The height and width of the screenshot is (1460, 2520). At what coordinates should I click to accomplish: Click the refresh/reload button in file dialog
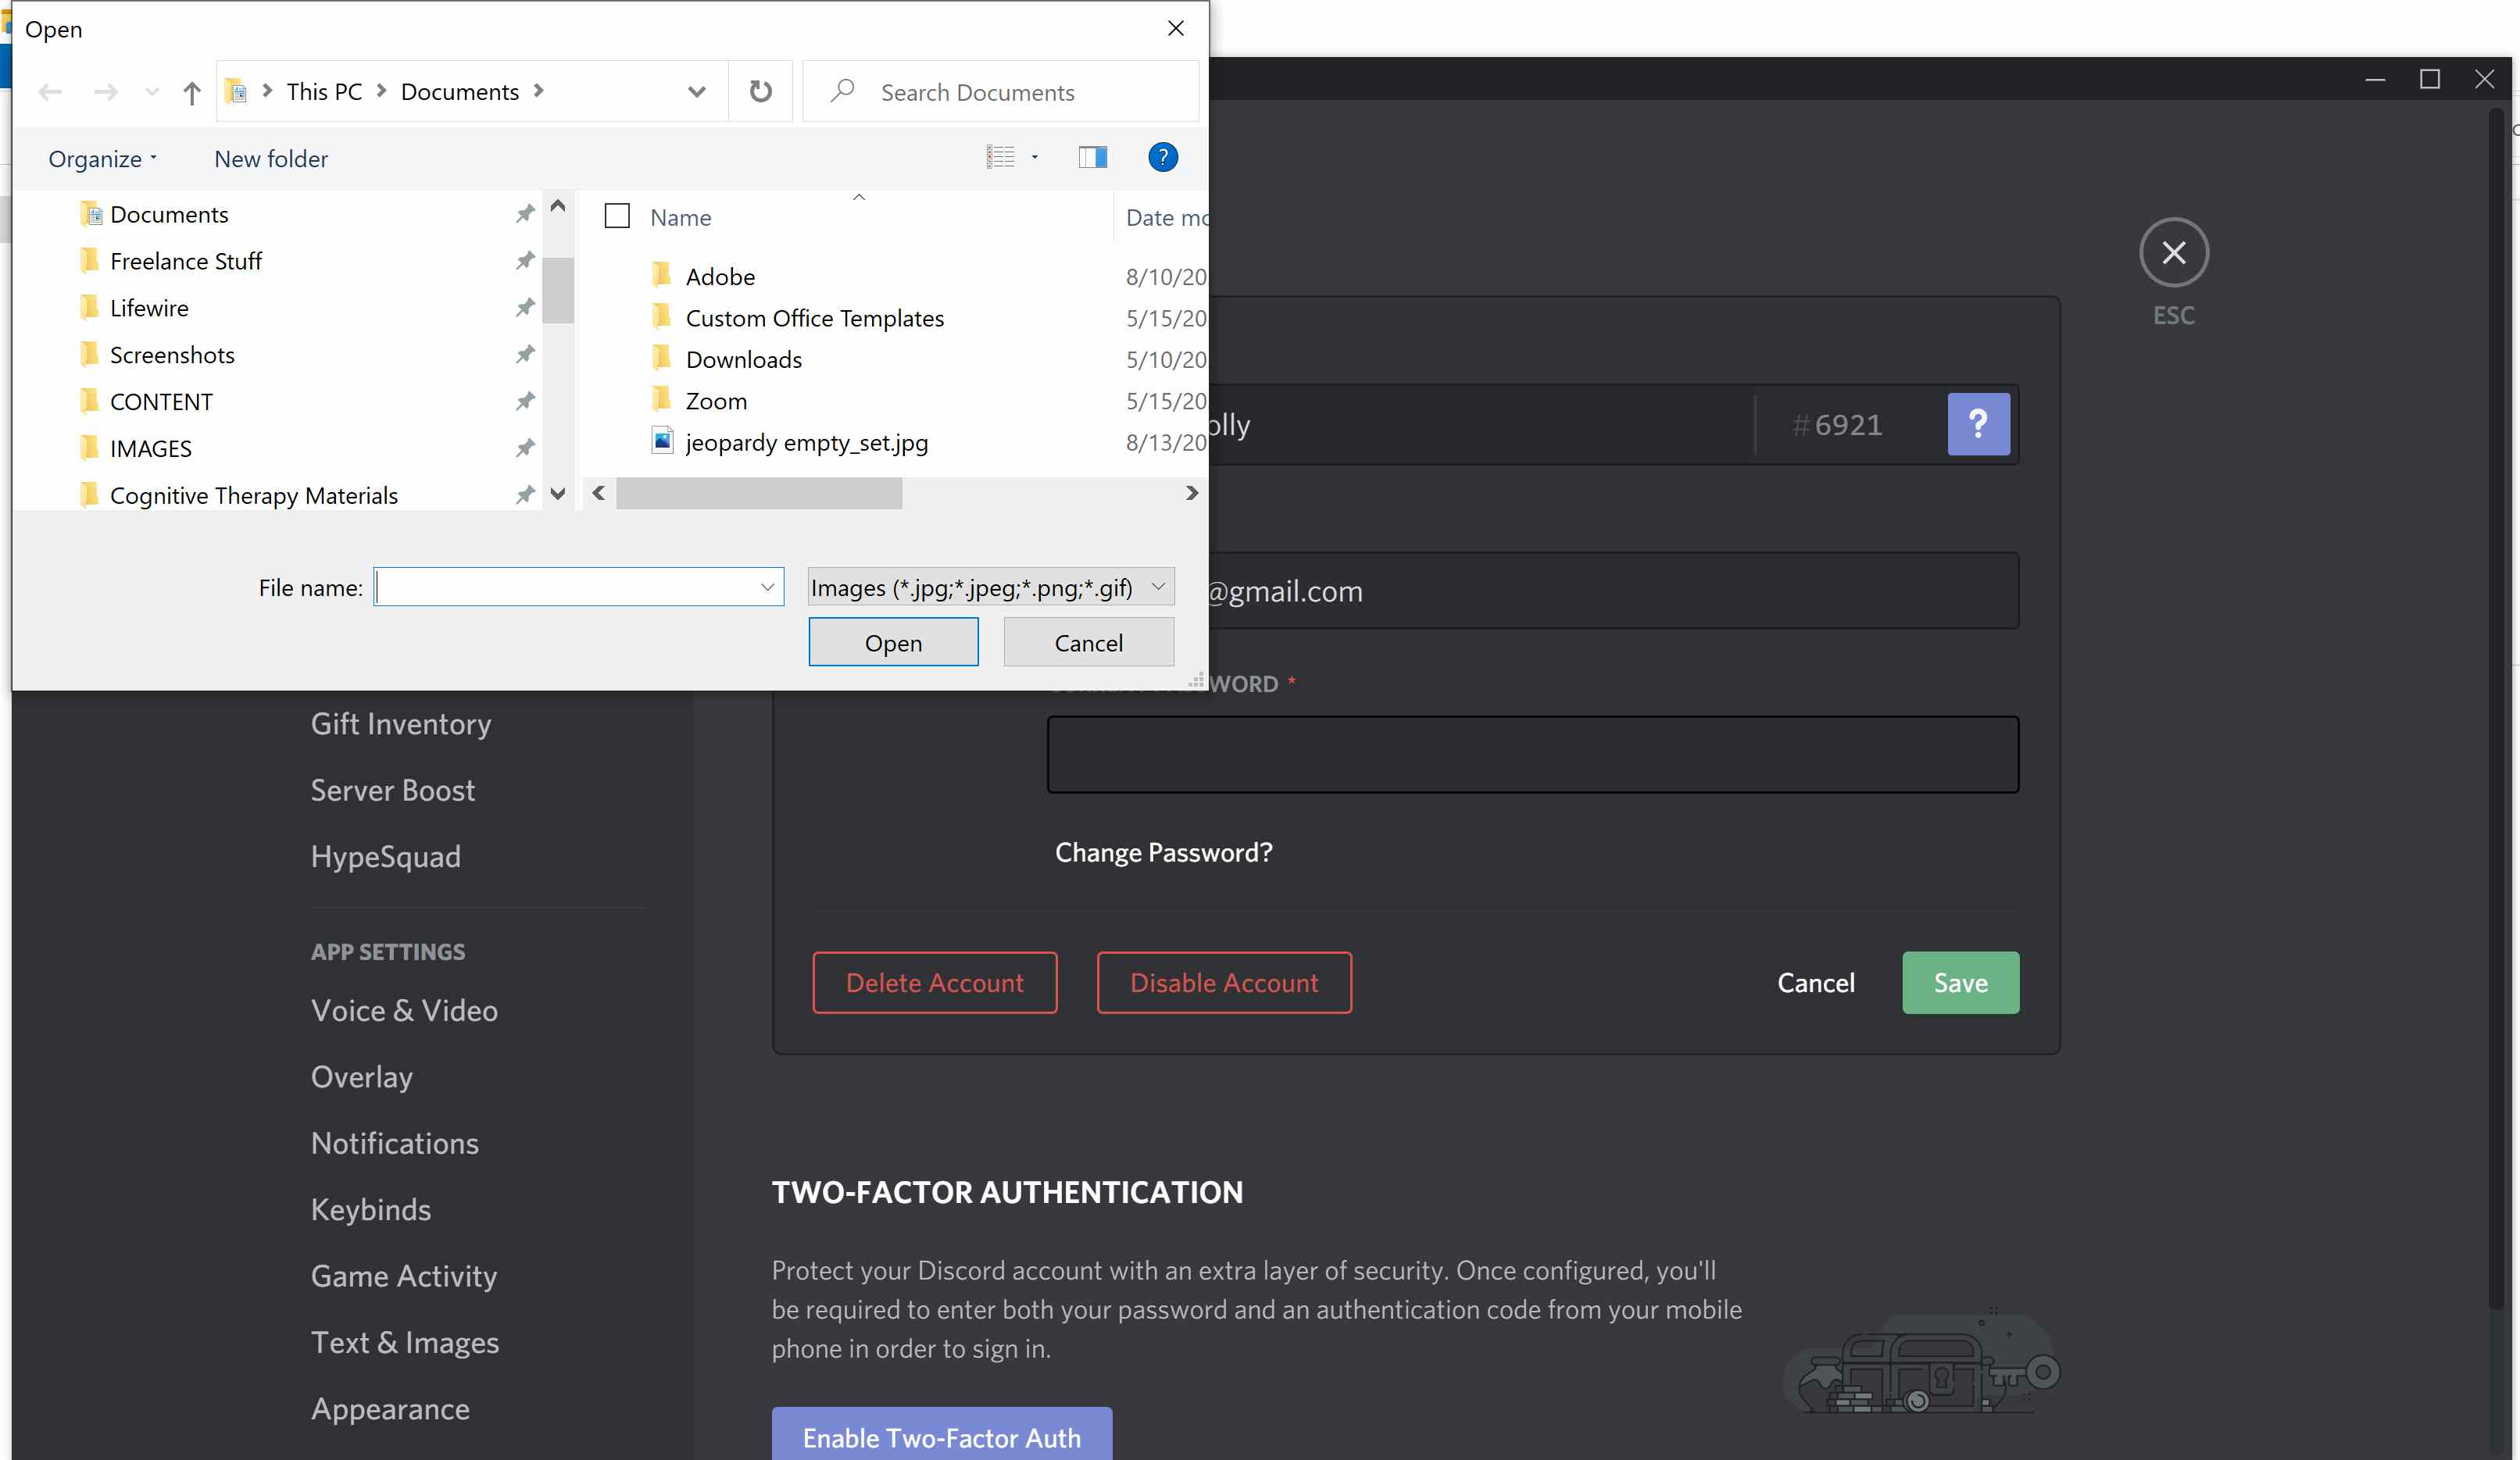point(760,91)
